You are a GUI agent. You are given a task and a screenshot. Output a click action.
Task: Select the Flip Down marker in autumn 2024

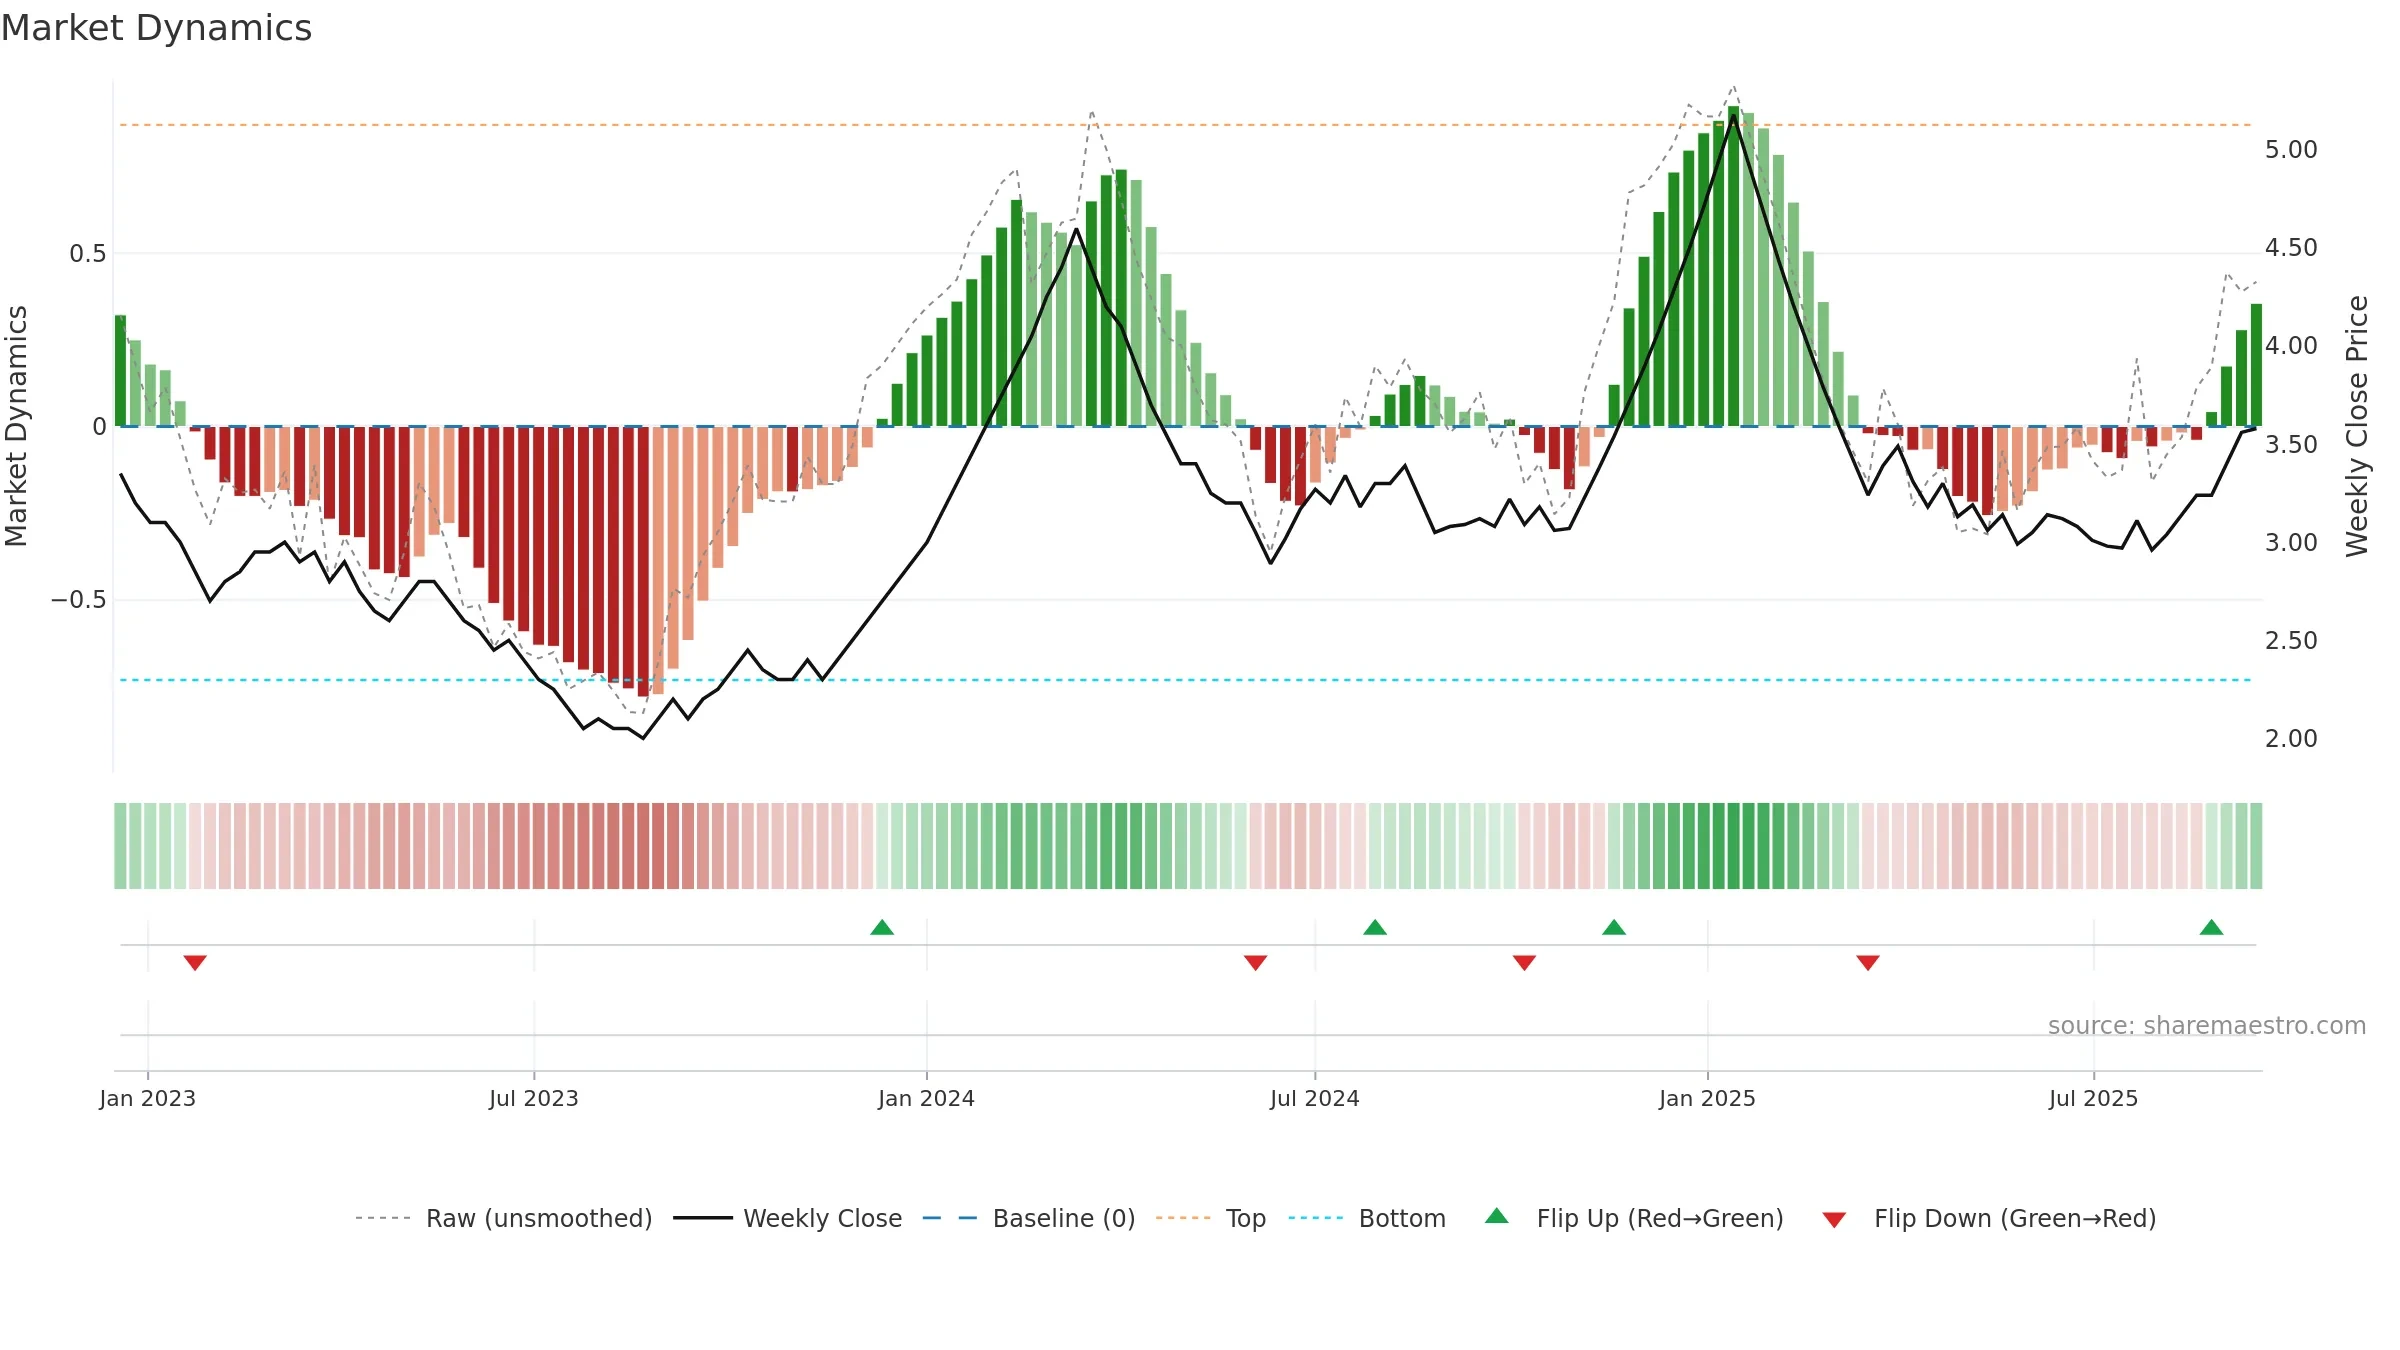point(1525,962)
